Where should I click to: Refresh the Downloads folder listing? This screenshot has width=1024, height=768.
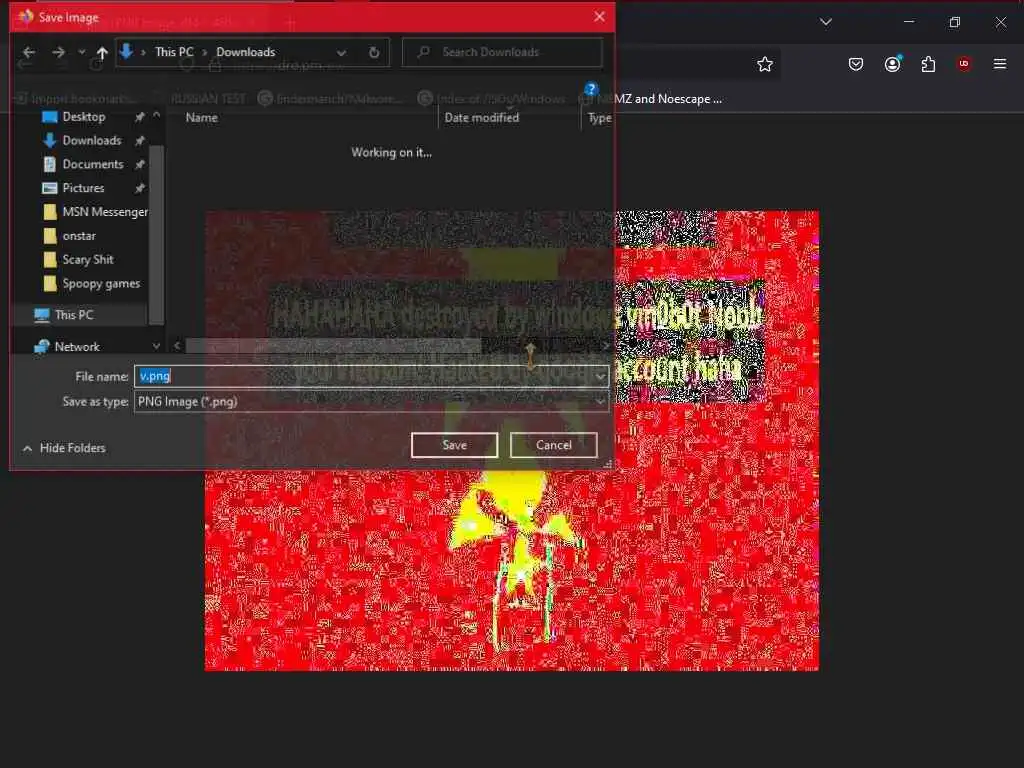point(374,52)
